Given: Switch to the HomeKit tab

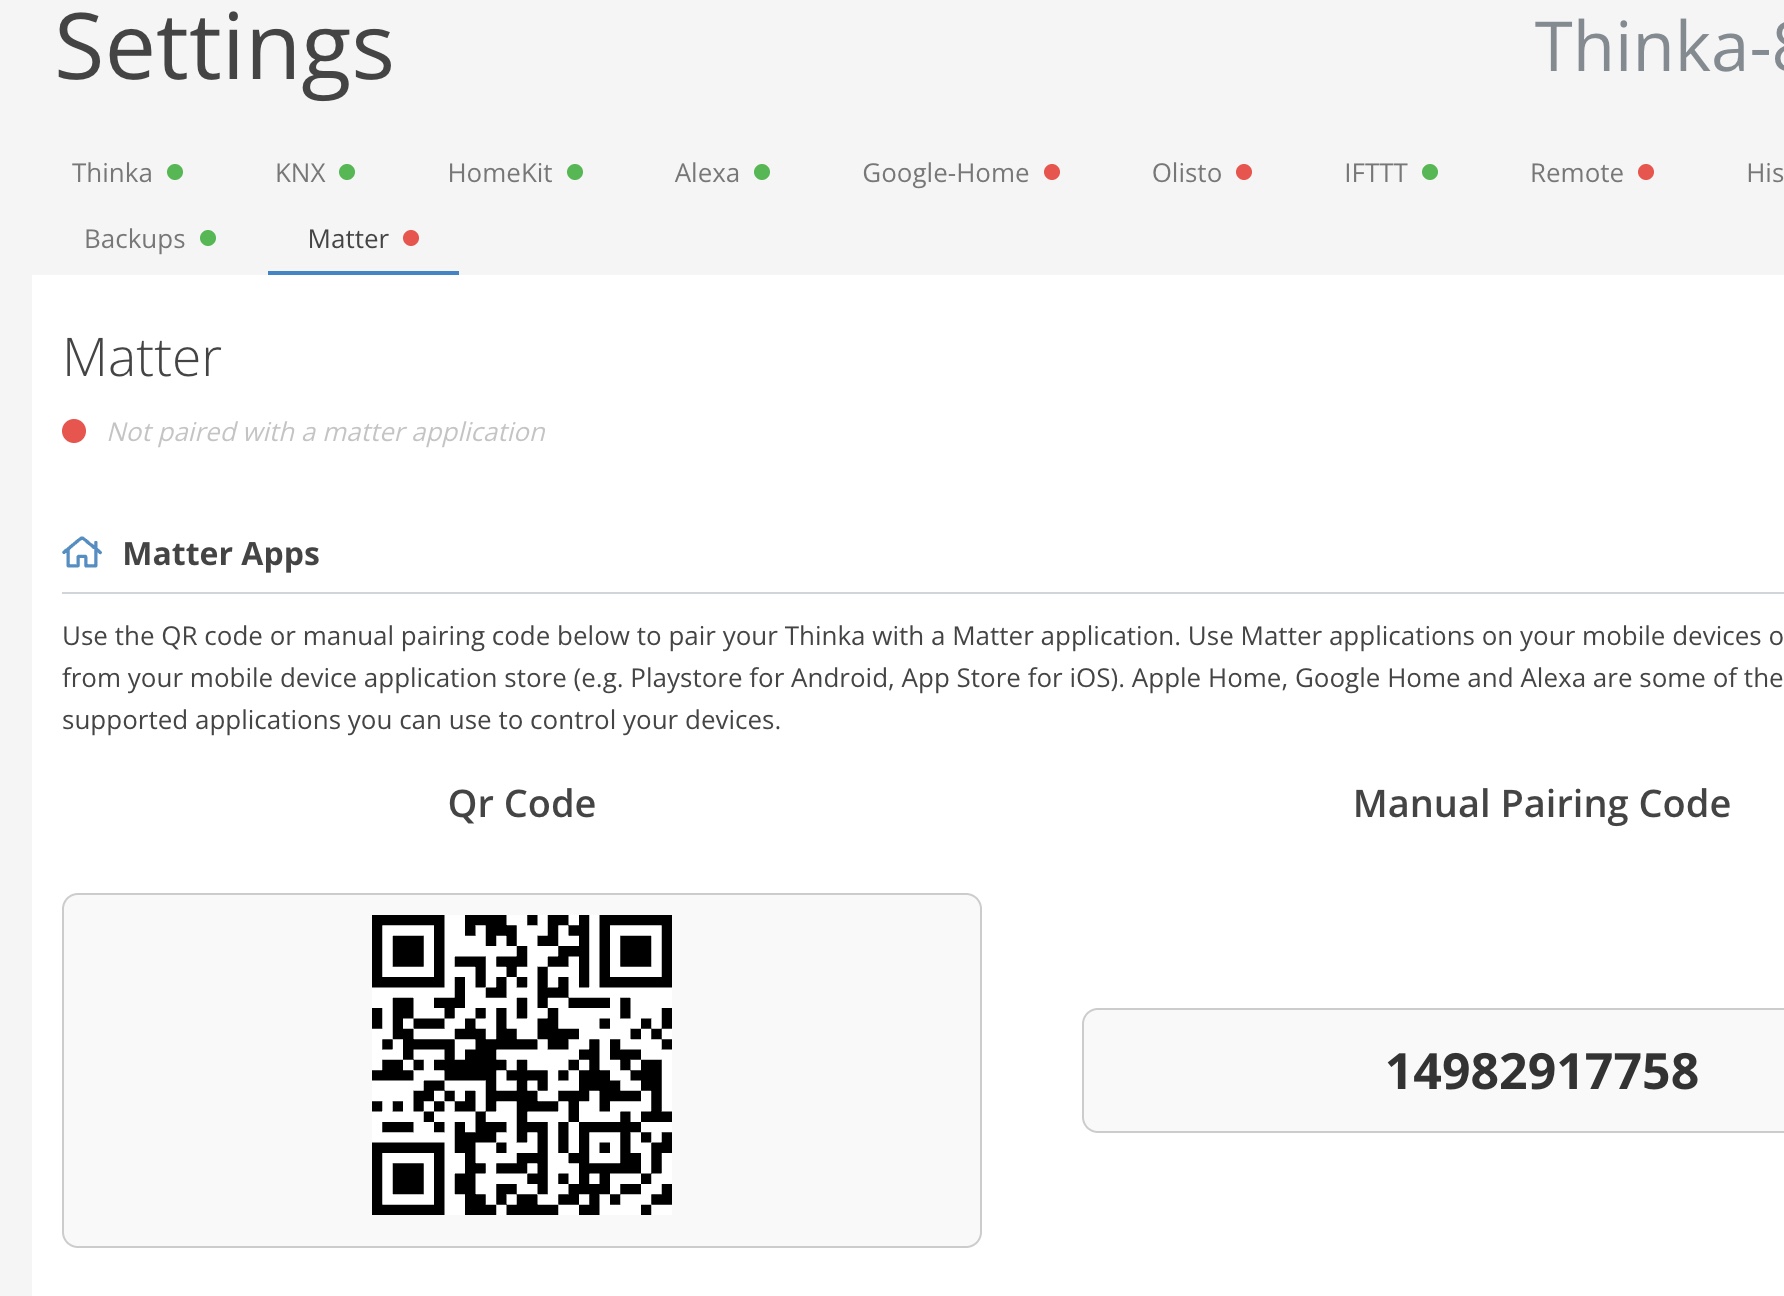Looking at the screenshot, I should (x=500, y=173).
